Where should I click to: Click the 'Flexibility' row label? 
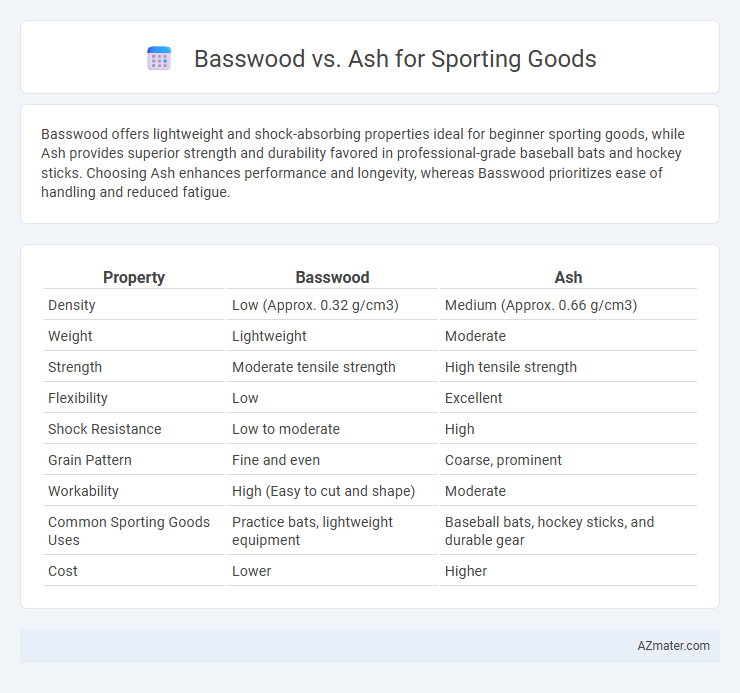(x=78, y=398)
